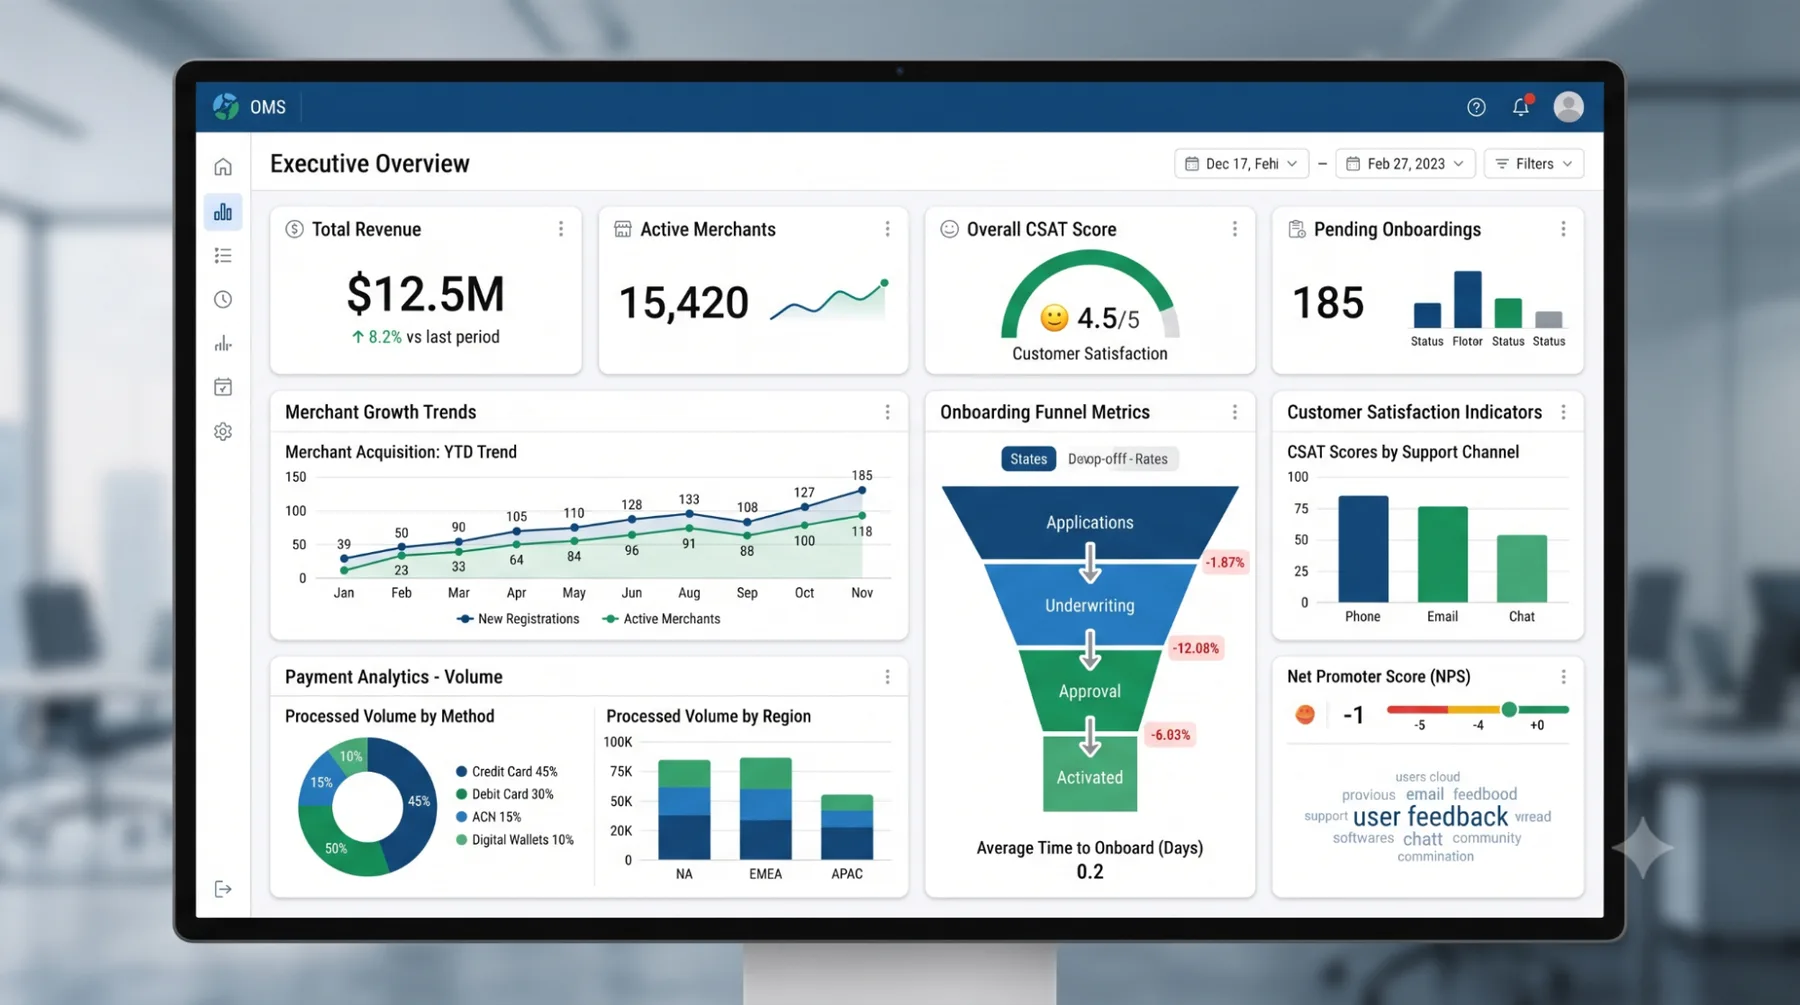This screenshot has width=1800, height=1005.
Task: Open Pending Onboardings card options menu
Action: point(1563,229)
